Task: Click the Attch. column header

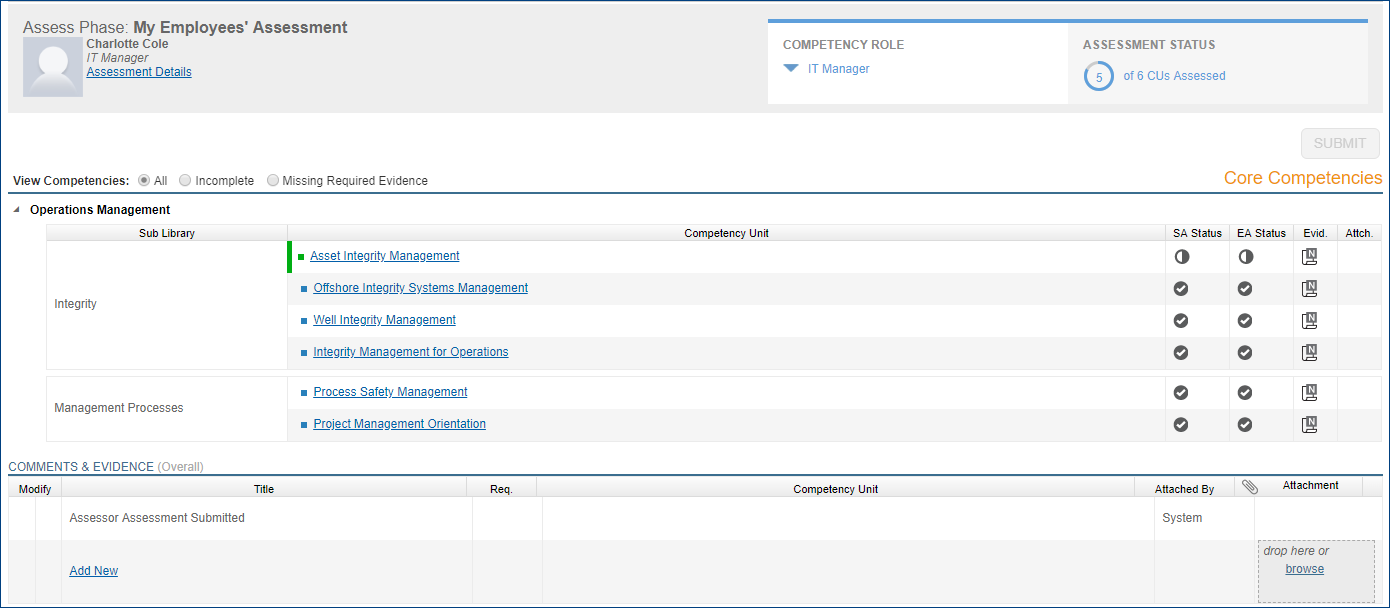Action: click(1359, 233)
